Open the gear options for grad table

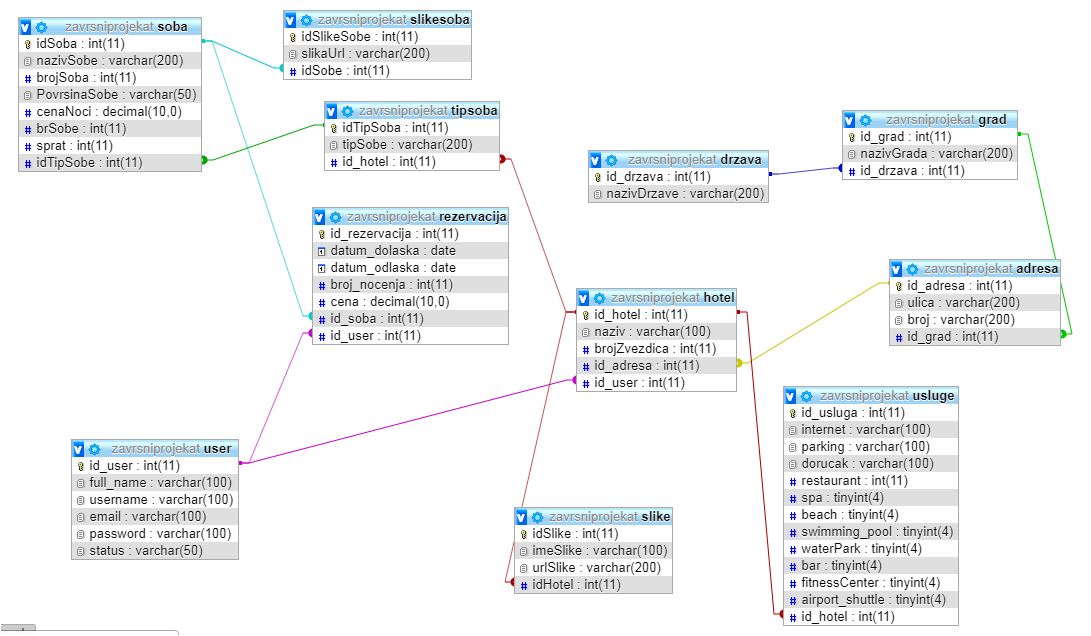(x=865, y=120)
